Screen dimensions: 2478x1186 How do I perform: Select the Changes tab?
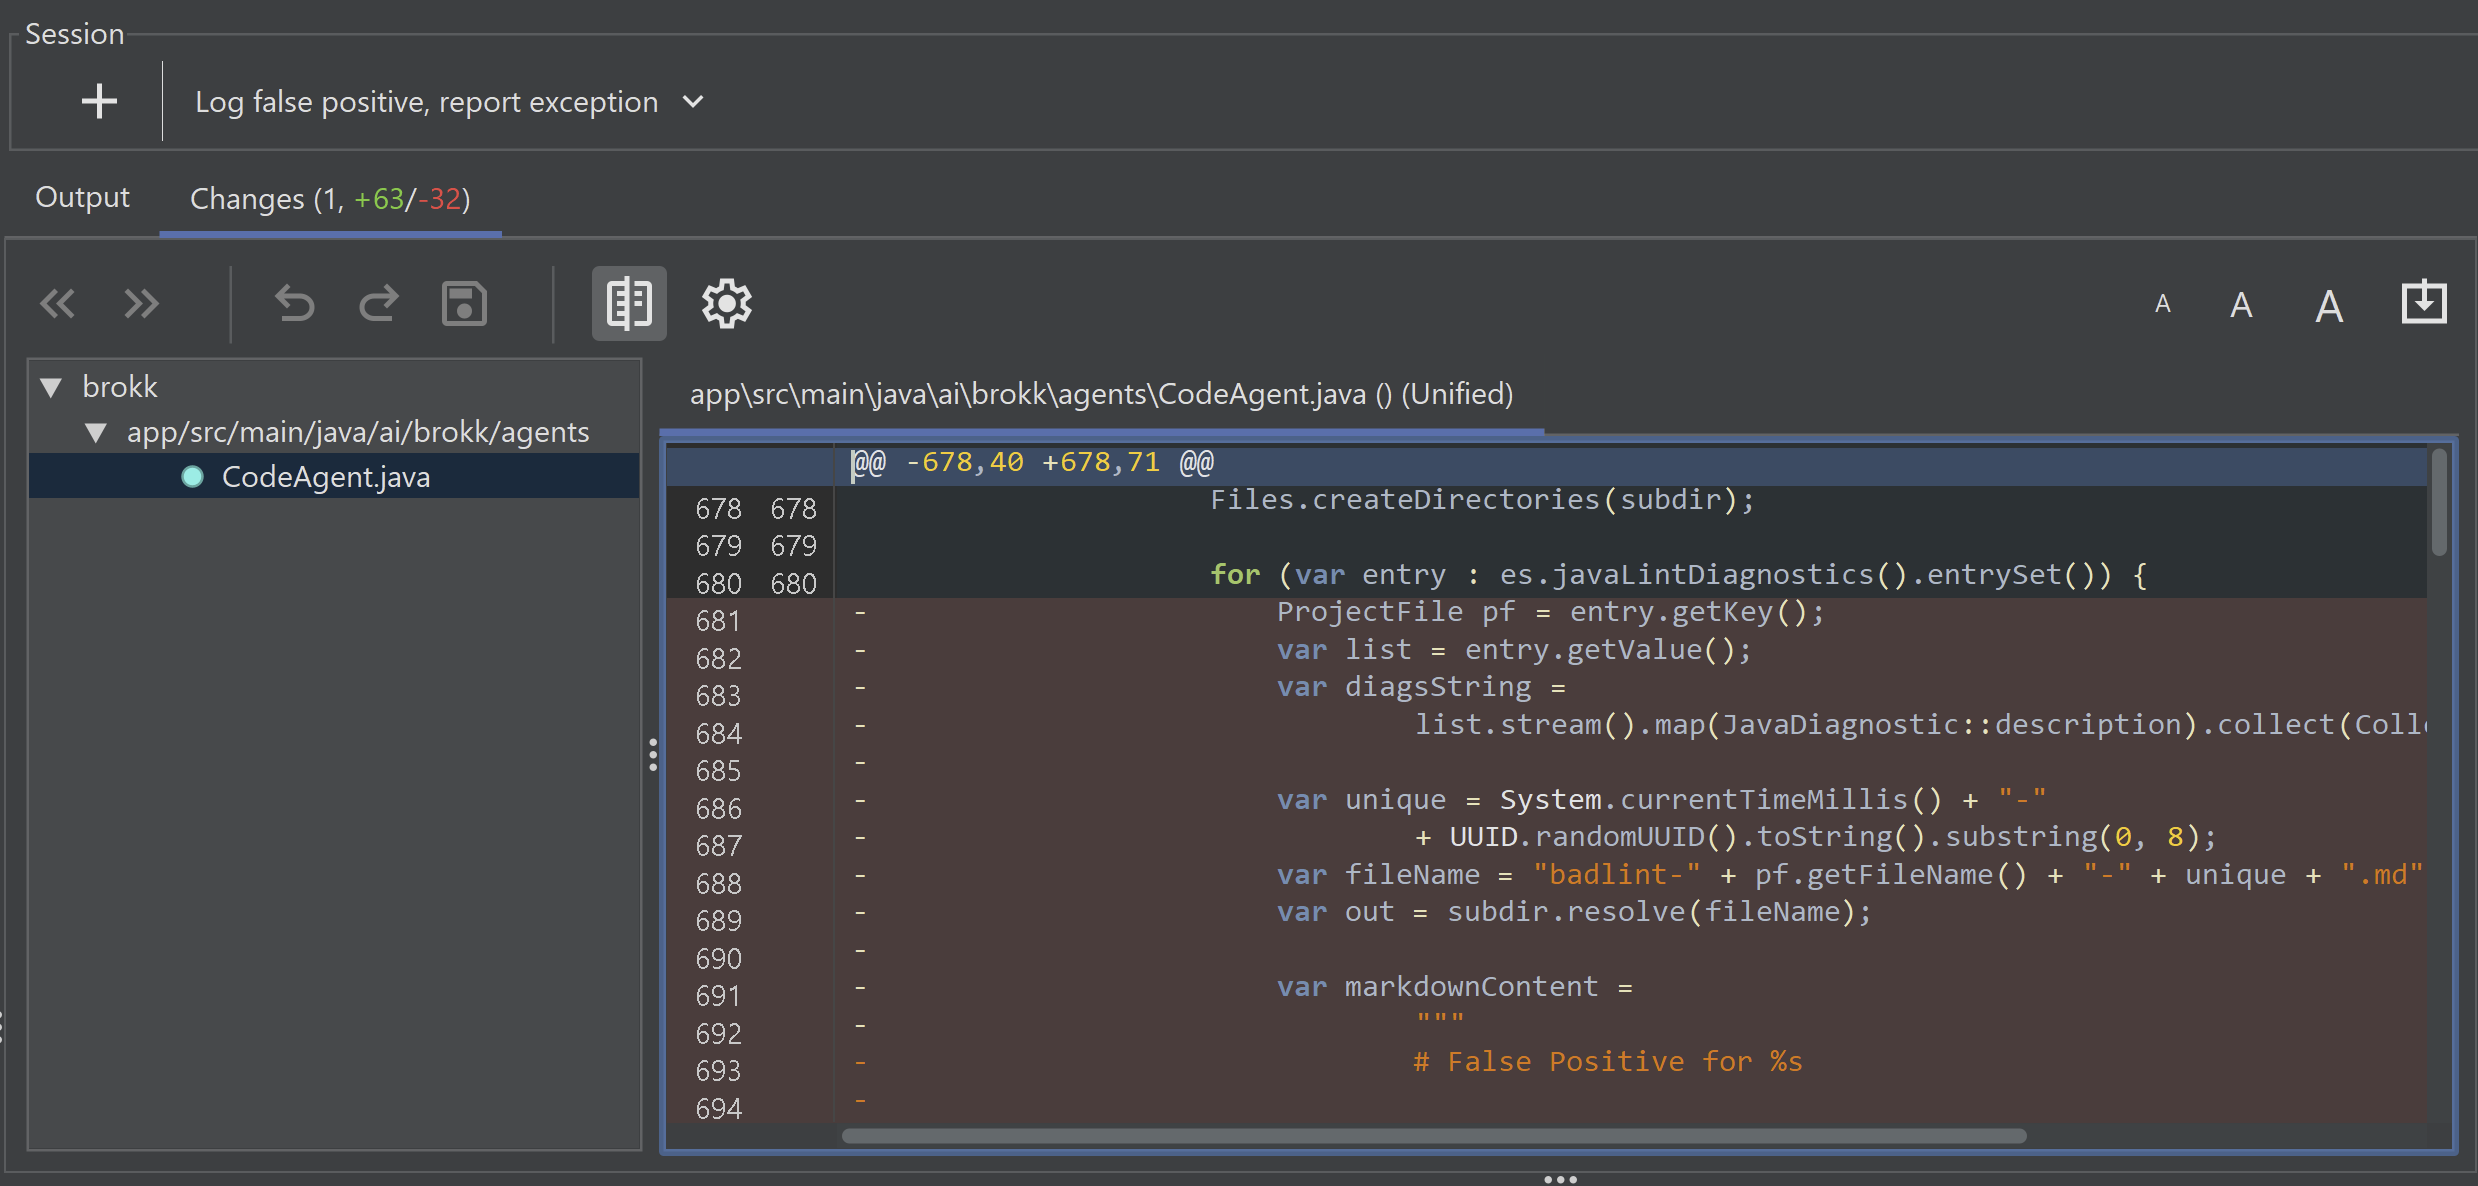coord(330,199)
